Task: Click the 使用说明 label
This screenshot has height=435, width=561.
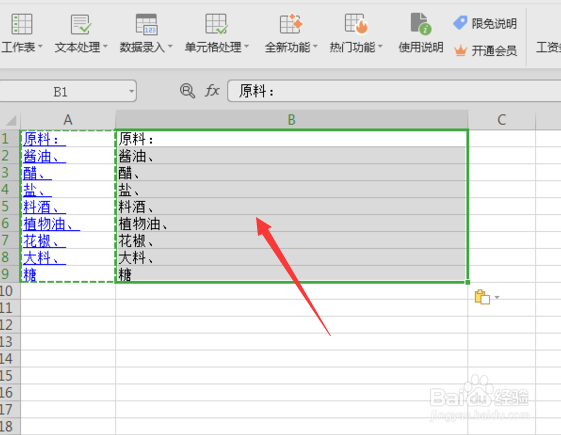Action: pyautogui.click(x=421, y=47)
